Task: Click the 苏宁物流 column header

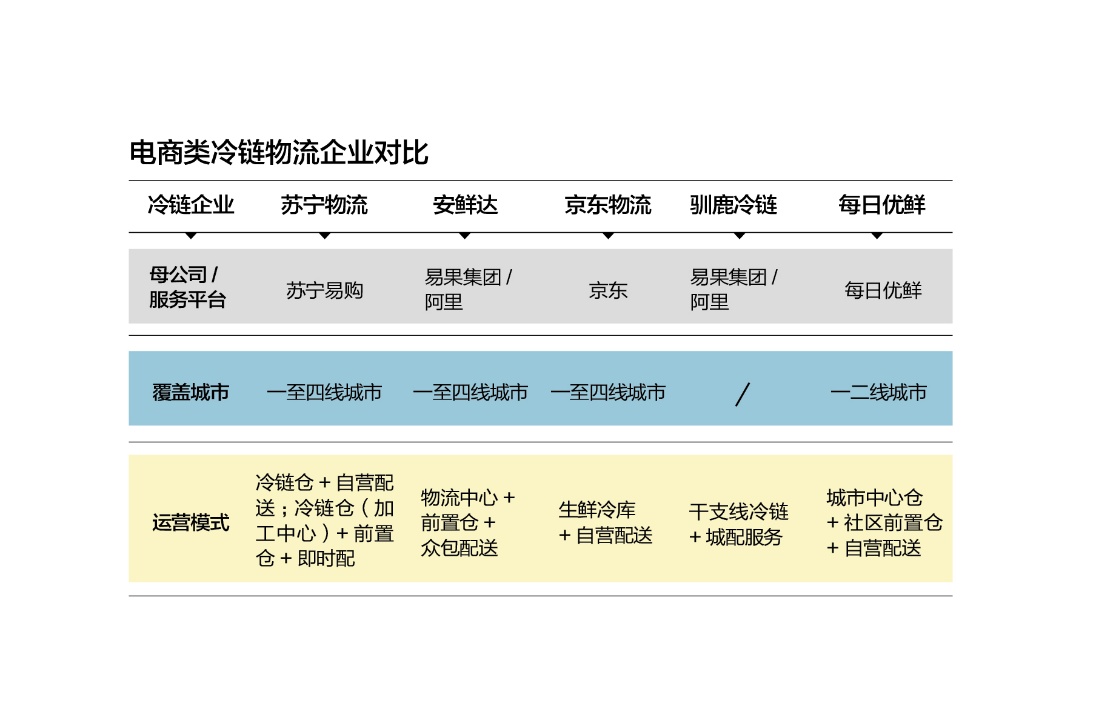Action: pos(324,205)
